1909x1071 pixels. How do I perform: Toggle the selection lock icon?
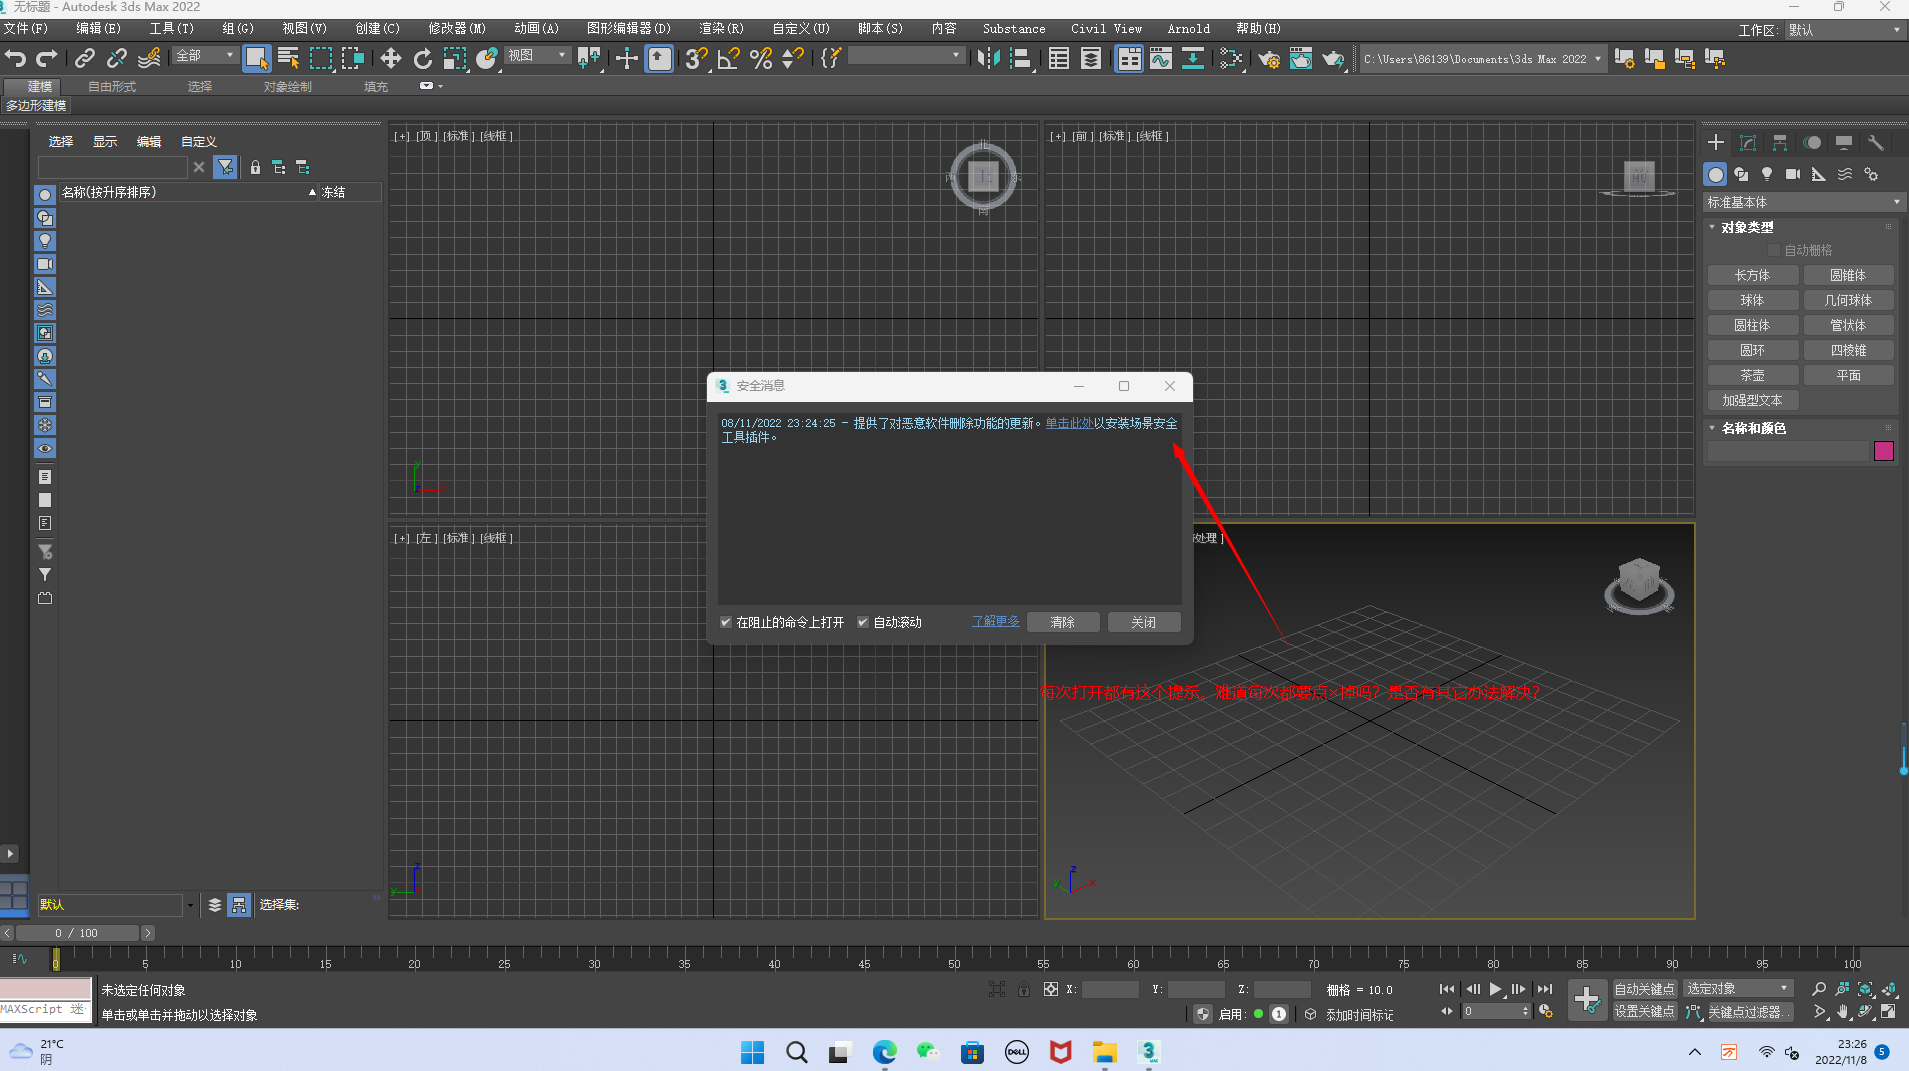(1024, 989)
